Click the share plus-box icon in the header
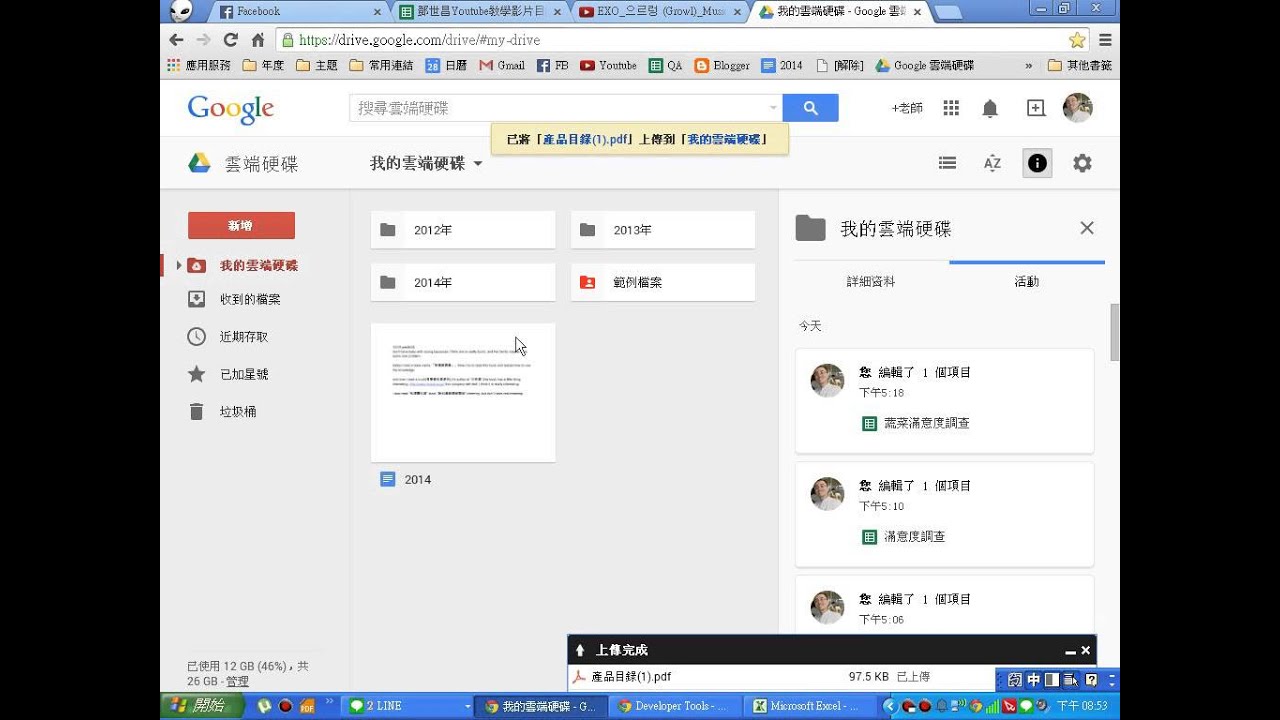This screenshot has height=720, width=1280. 1036,108
